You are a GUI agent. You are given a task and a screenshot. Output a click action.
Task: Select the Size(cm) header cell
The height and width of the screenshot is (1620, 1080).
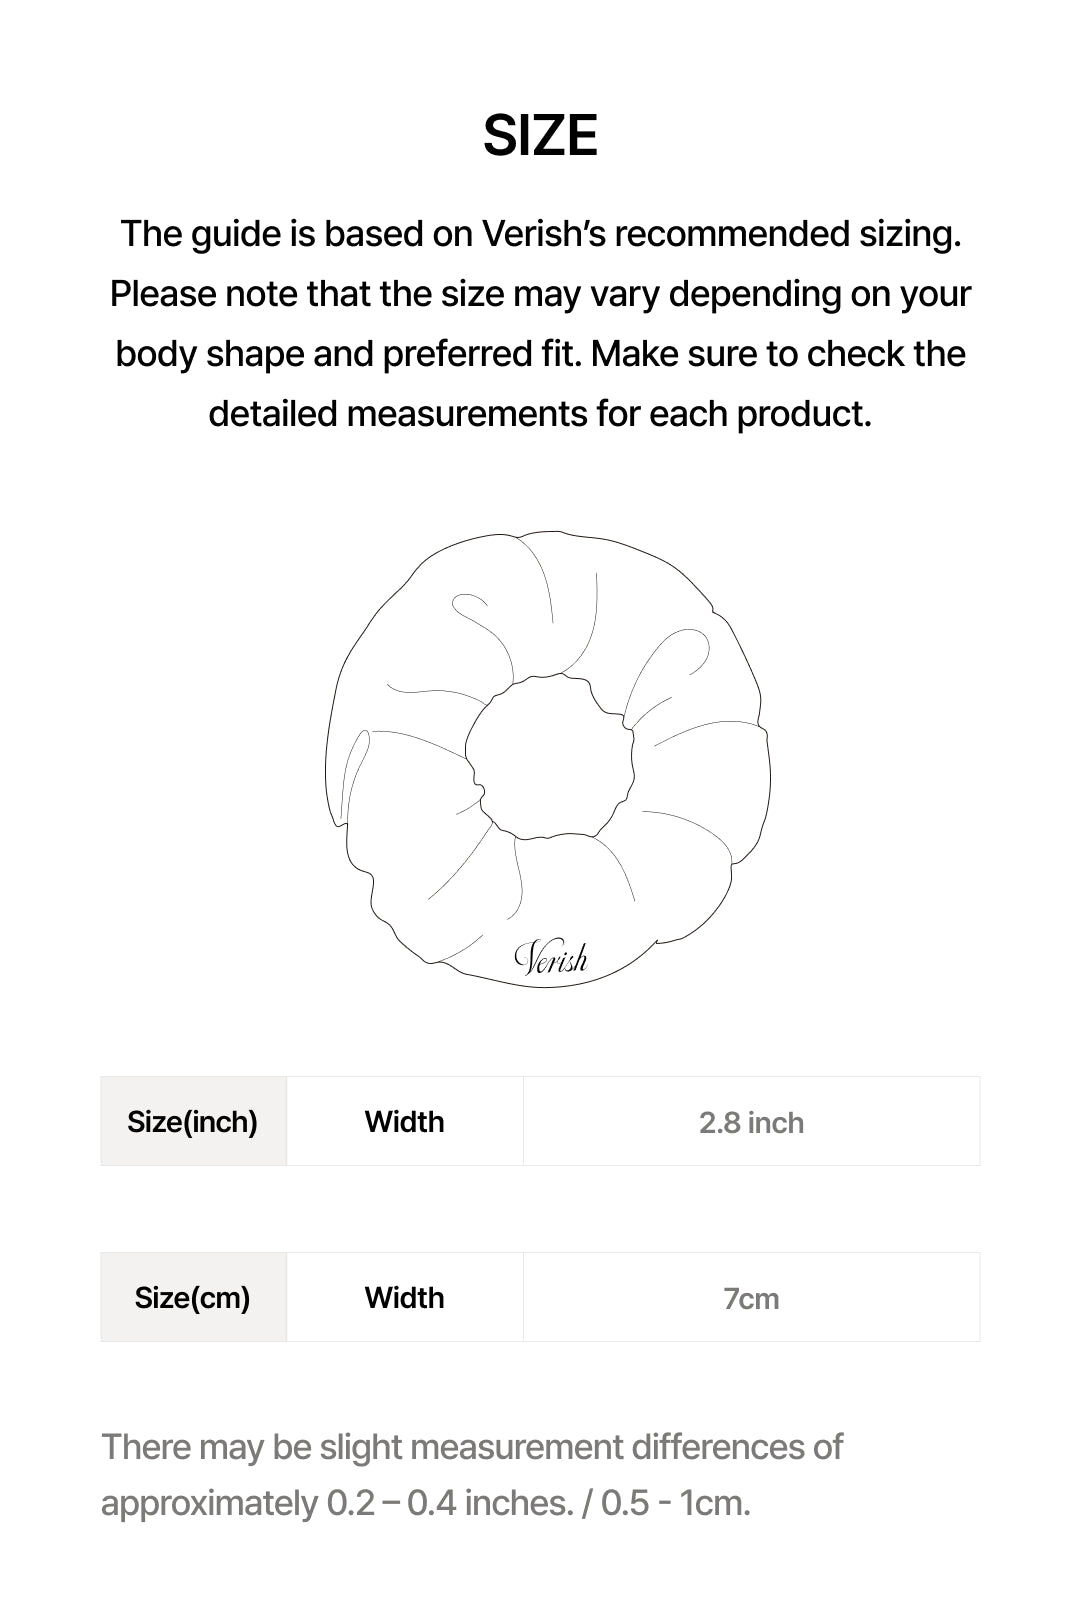click(193, 1298)
